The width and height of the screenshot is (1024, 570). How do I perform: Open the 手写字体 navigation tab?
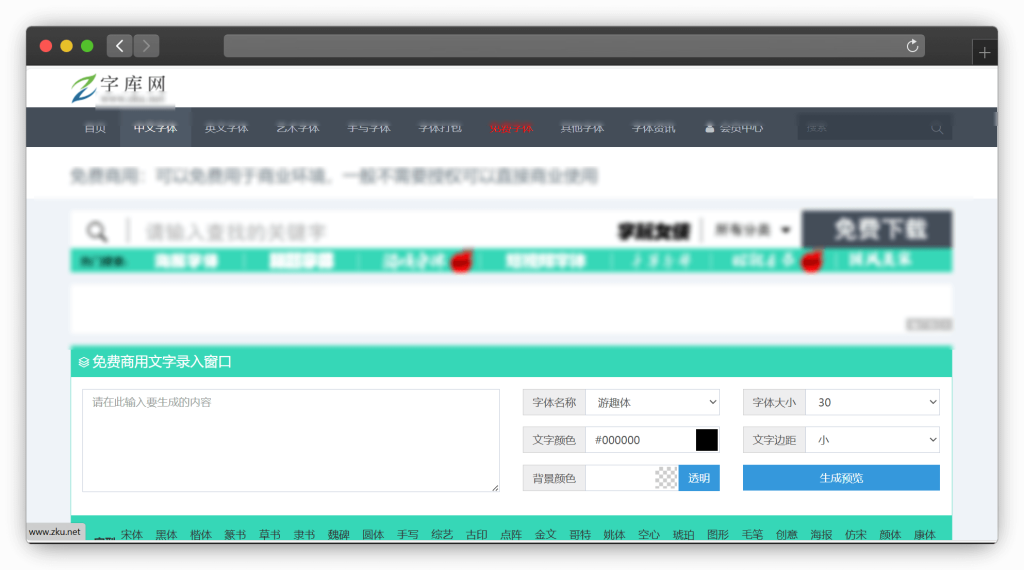tap(369, 128)
